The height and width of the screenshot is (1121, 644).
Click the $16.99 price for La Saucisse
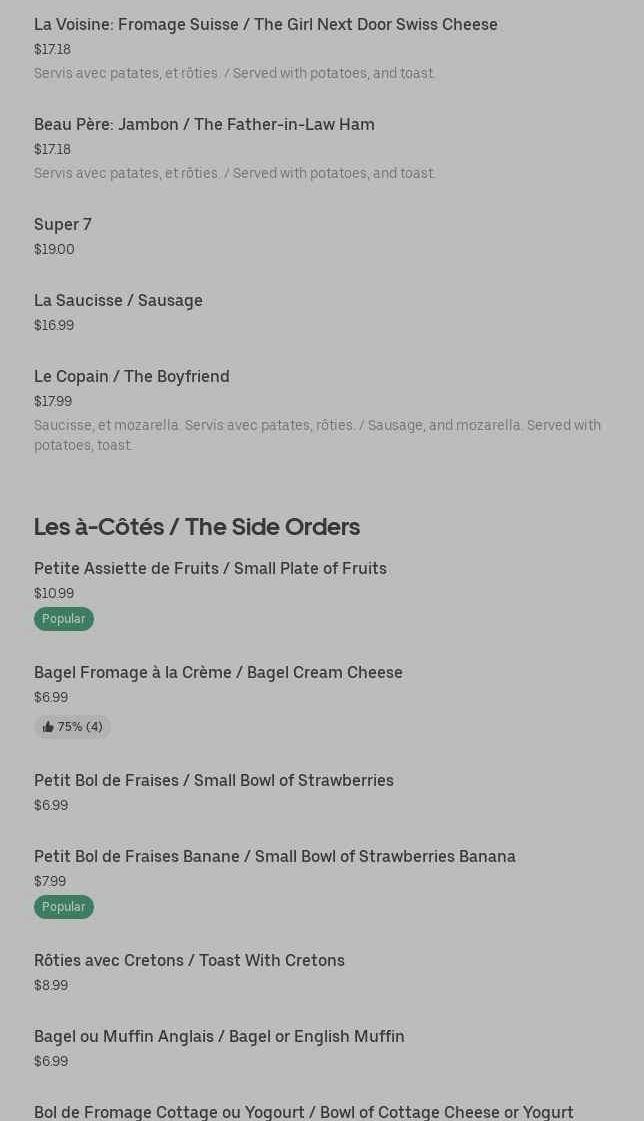pyautogui.click(x=54, y=325)
